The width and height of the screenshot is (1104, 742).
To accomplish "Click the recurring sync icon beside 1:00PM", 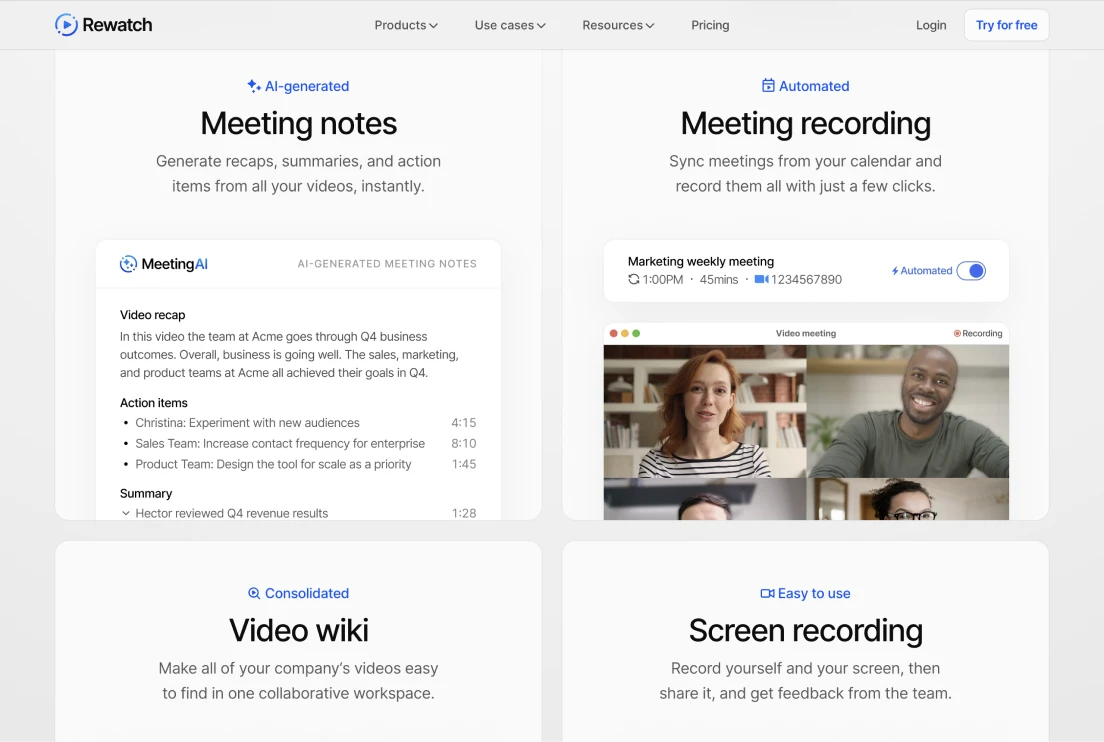I will click(x=634, y=279).
